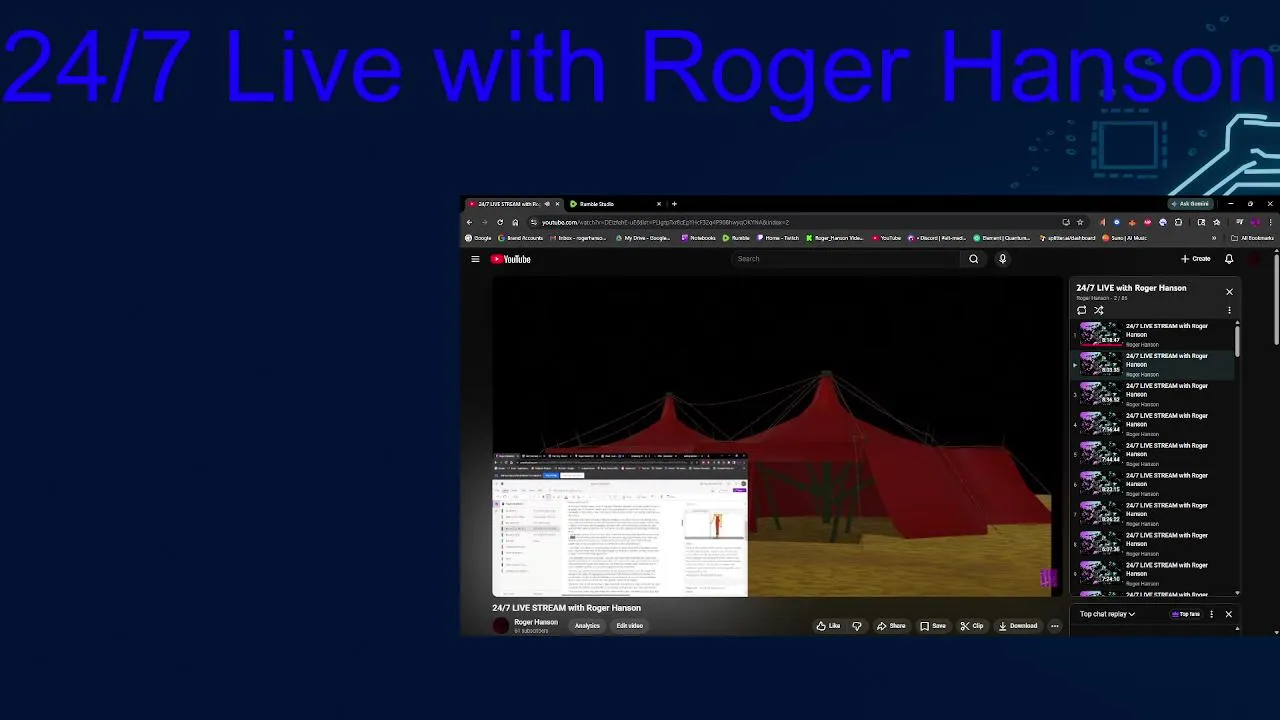The height and width of the screenshot is (720, 1280).
Task: Open more actions ellipsis below video
Action: tap(1054, 626)
